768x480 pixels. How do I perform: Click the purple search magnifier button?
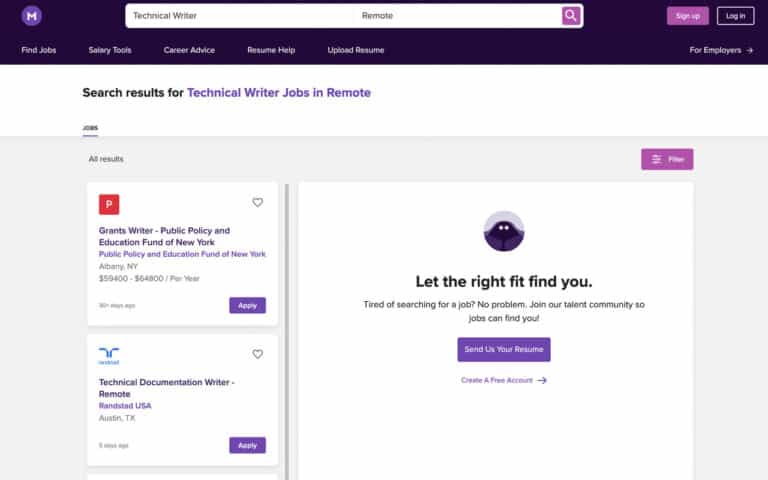[x=571, y=16]
